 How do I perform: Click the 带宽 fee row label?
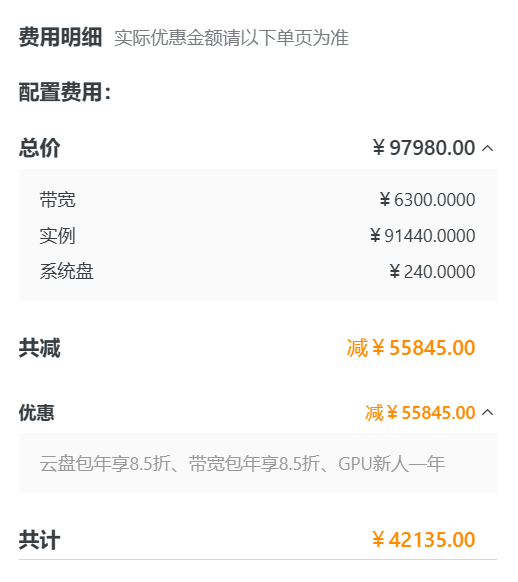(x=58, y=200)
